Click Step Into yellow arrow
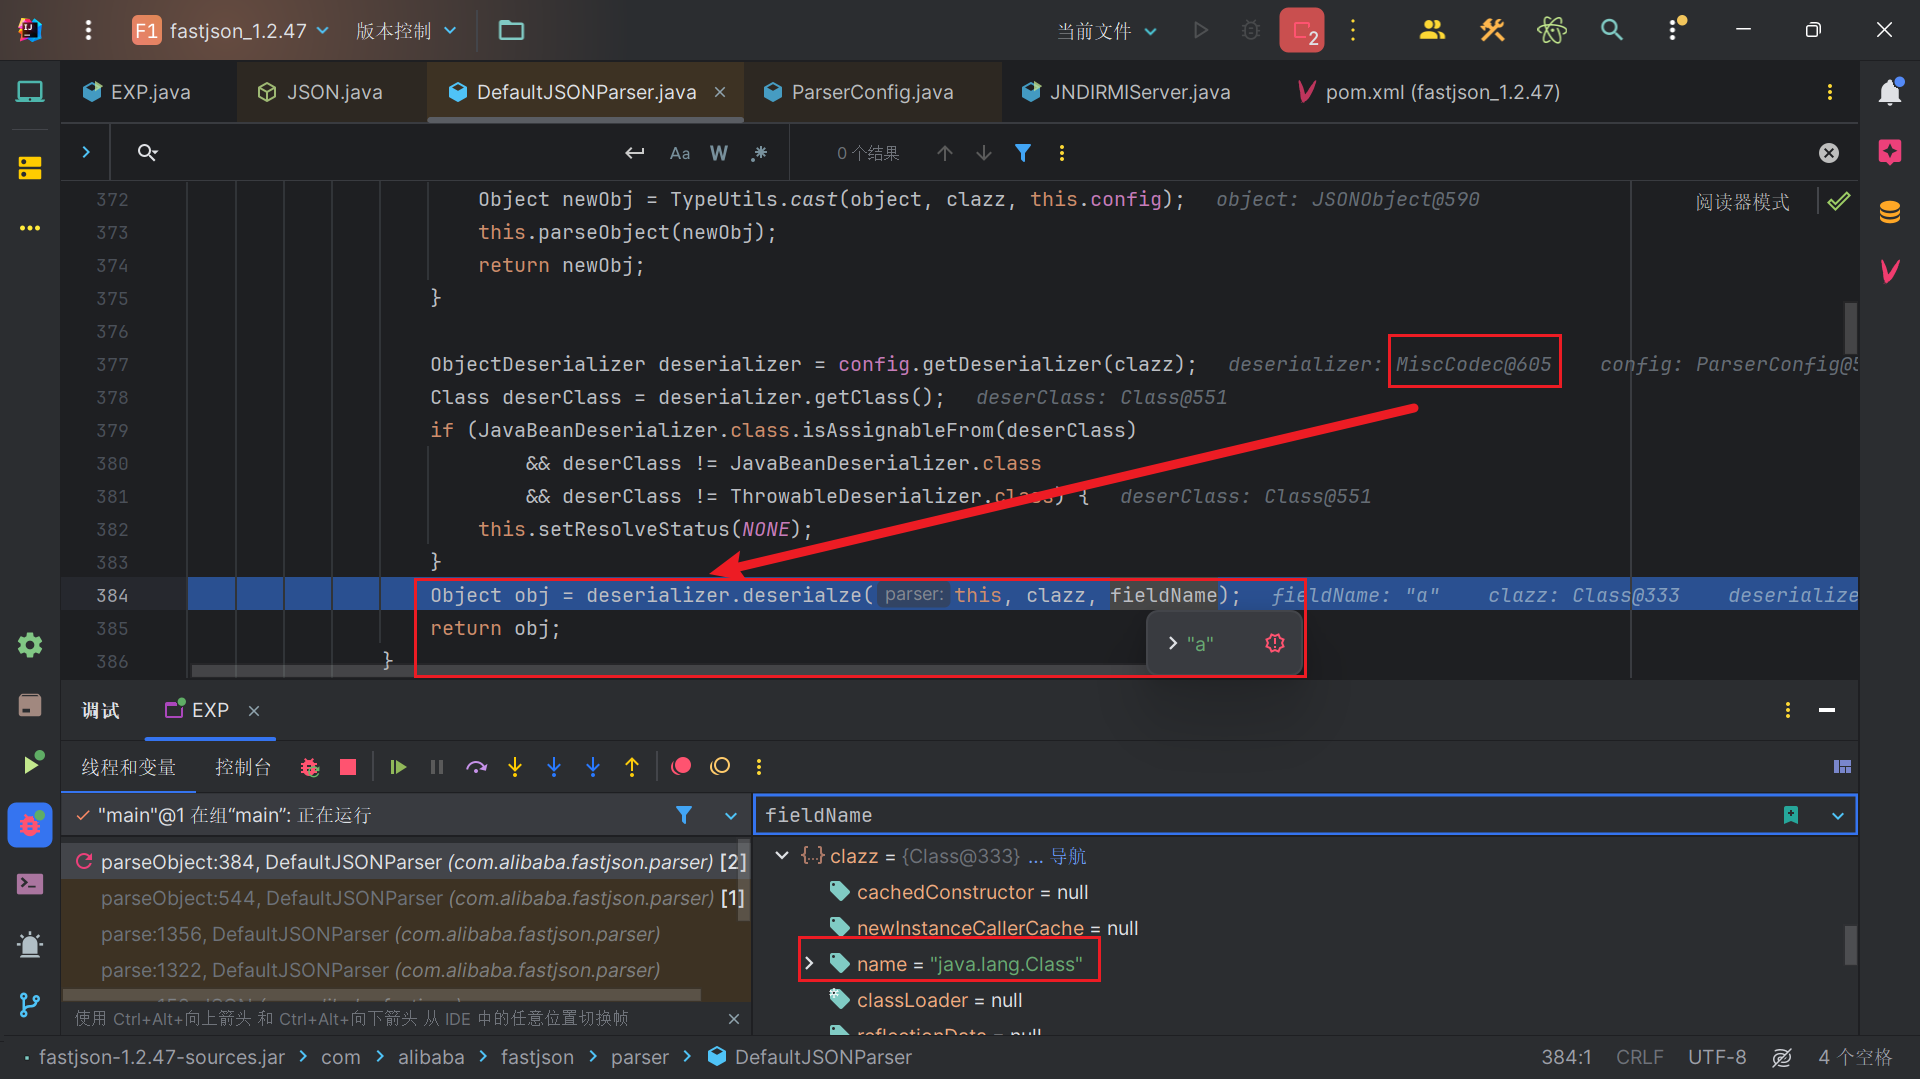The height and width of the screenshot is (1079, 1920). (515, 767)
